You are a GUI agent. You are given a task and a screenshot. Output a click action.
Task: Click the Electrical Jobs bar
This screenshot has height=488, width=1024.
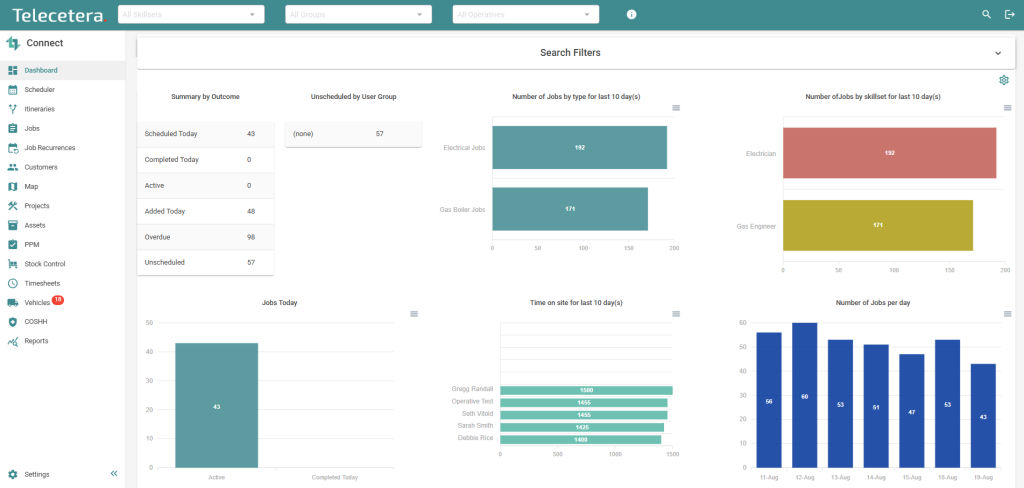click(579, 148)
